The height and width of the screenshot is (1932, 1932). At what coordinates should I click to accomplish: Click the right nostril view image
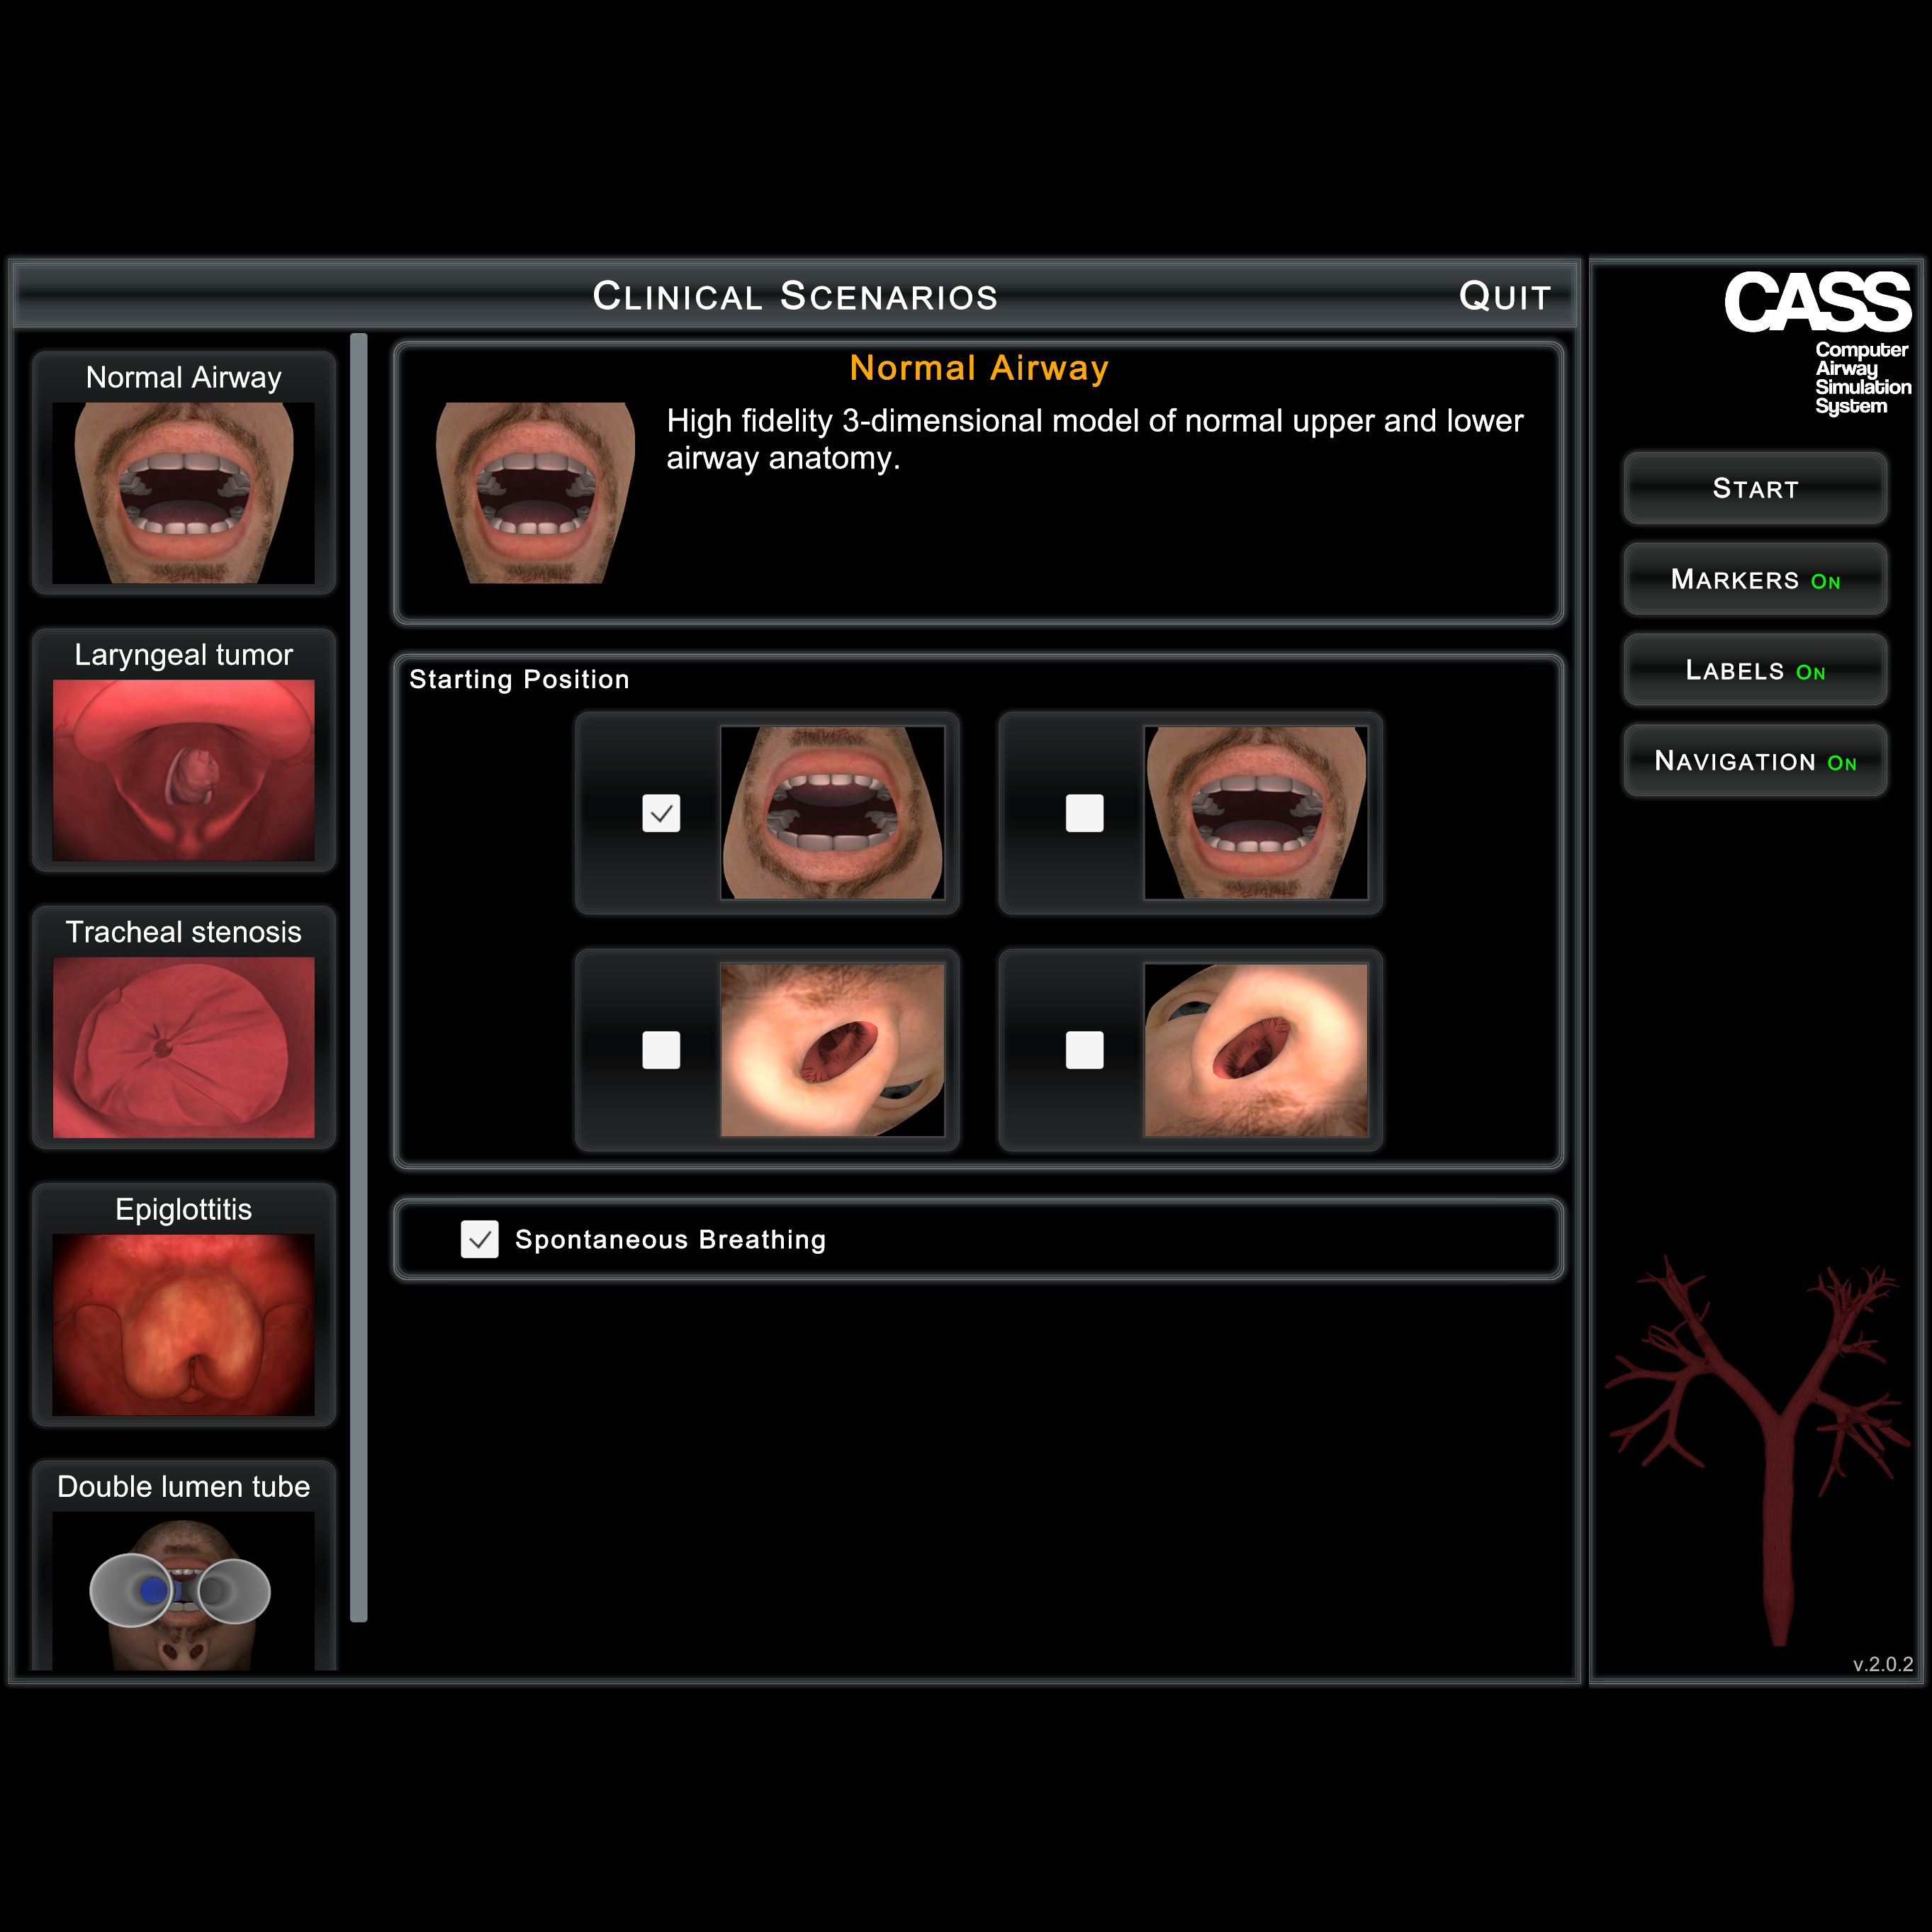[x=1255, y=1050]
